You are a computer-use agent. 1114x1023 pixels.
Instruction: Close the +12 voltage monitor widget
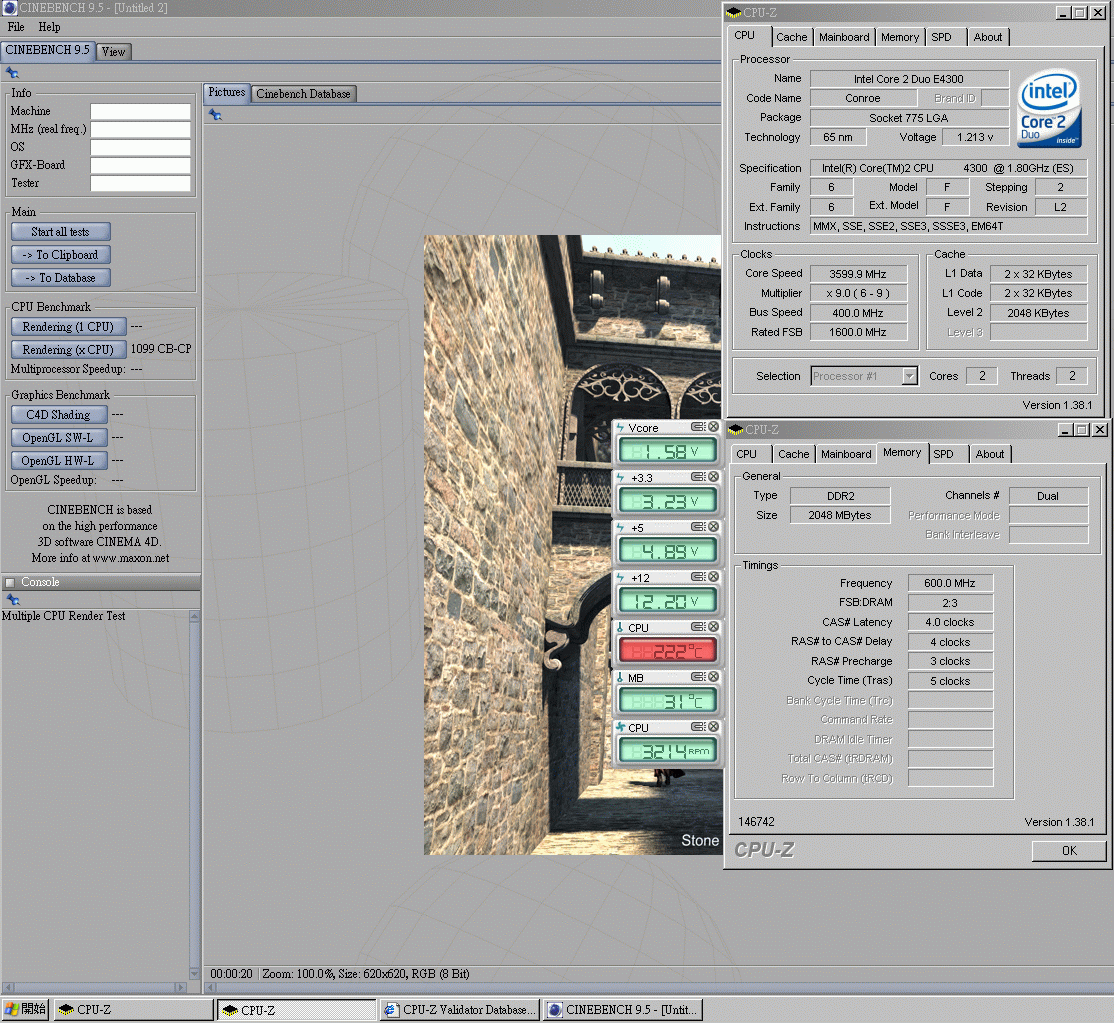pyautogui.click(x=713, y=576)
